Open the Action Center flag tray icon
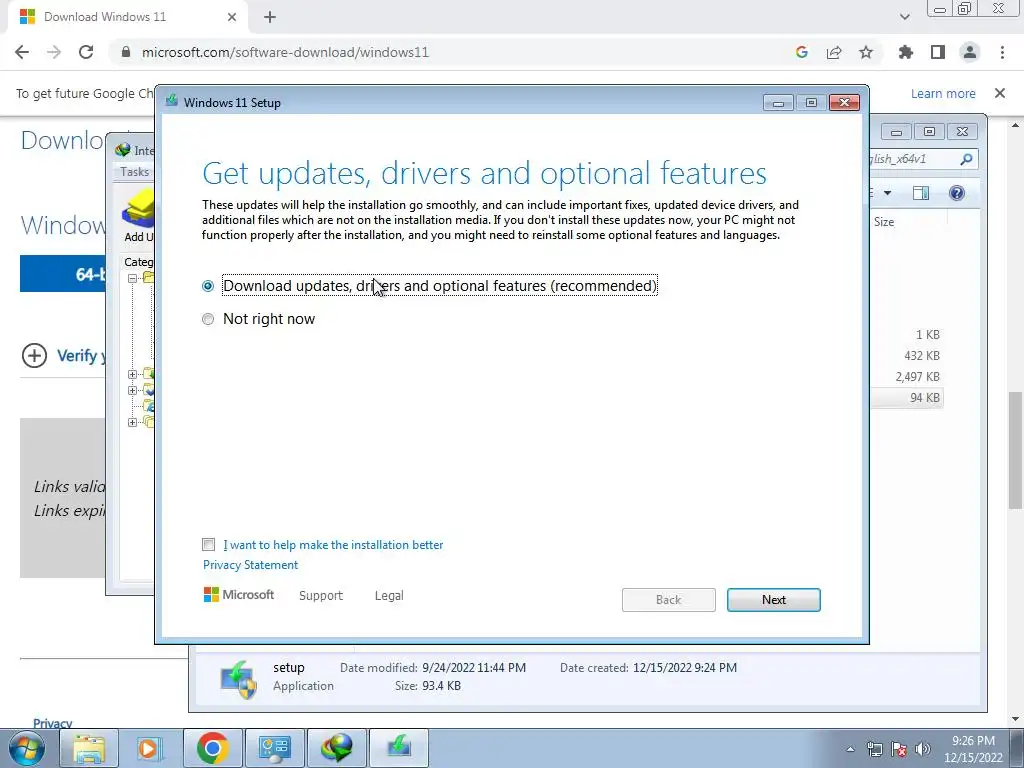This screenshot has height=768, width=1024. pos(899,749)
